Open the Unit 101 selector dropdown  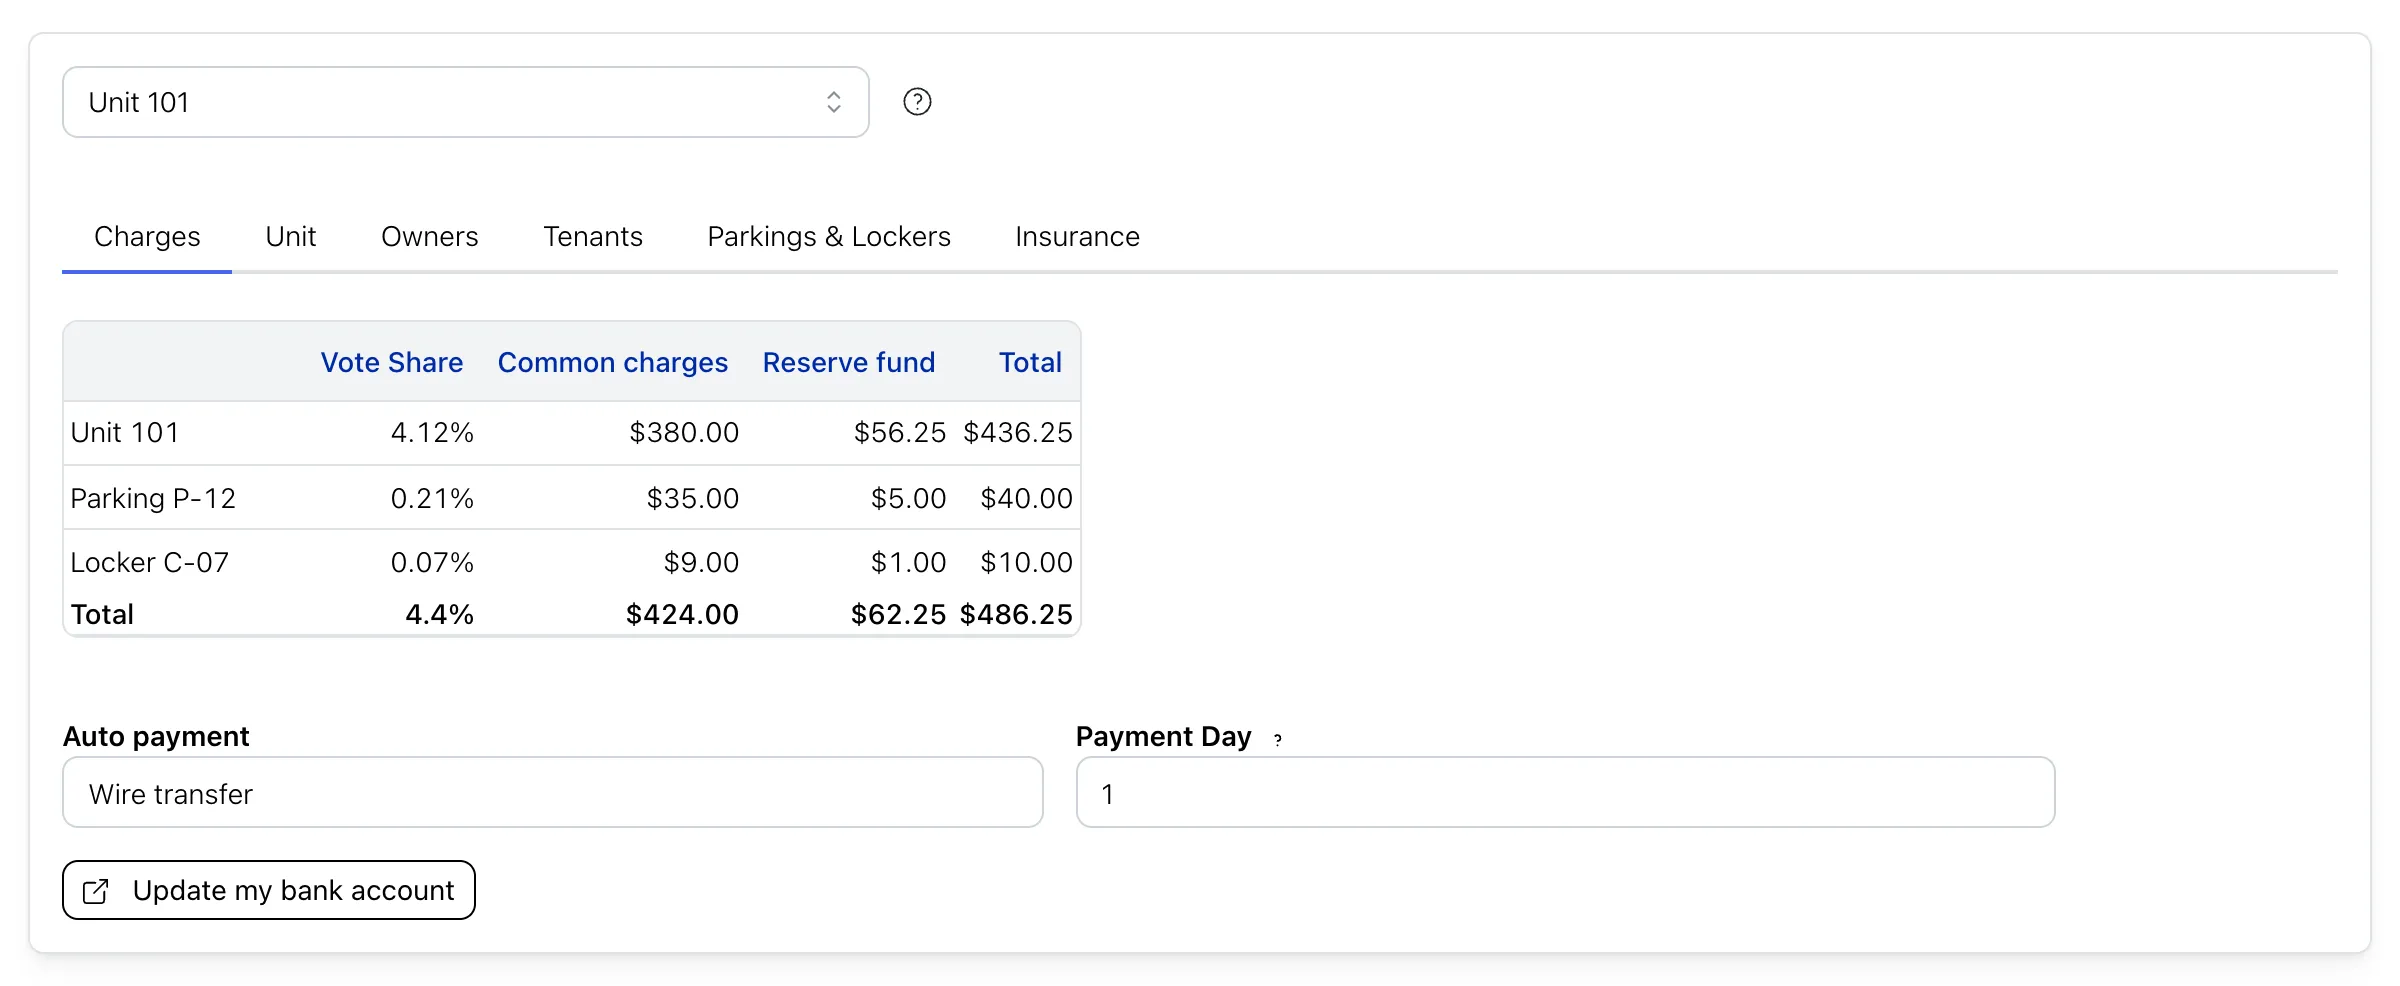tap(465, 102)
